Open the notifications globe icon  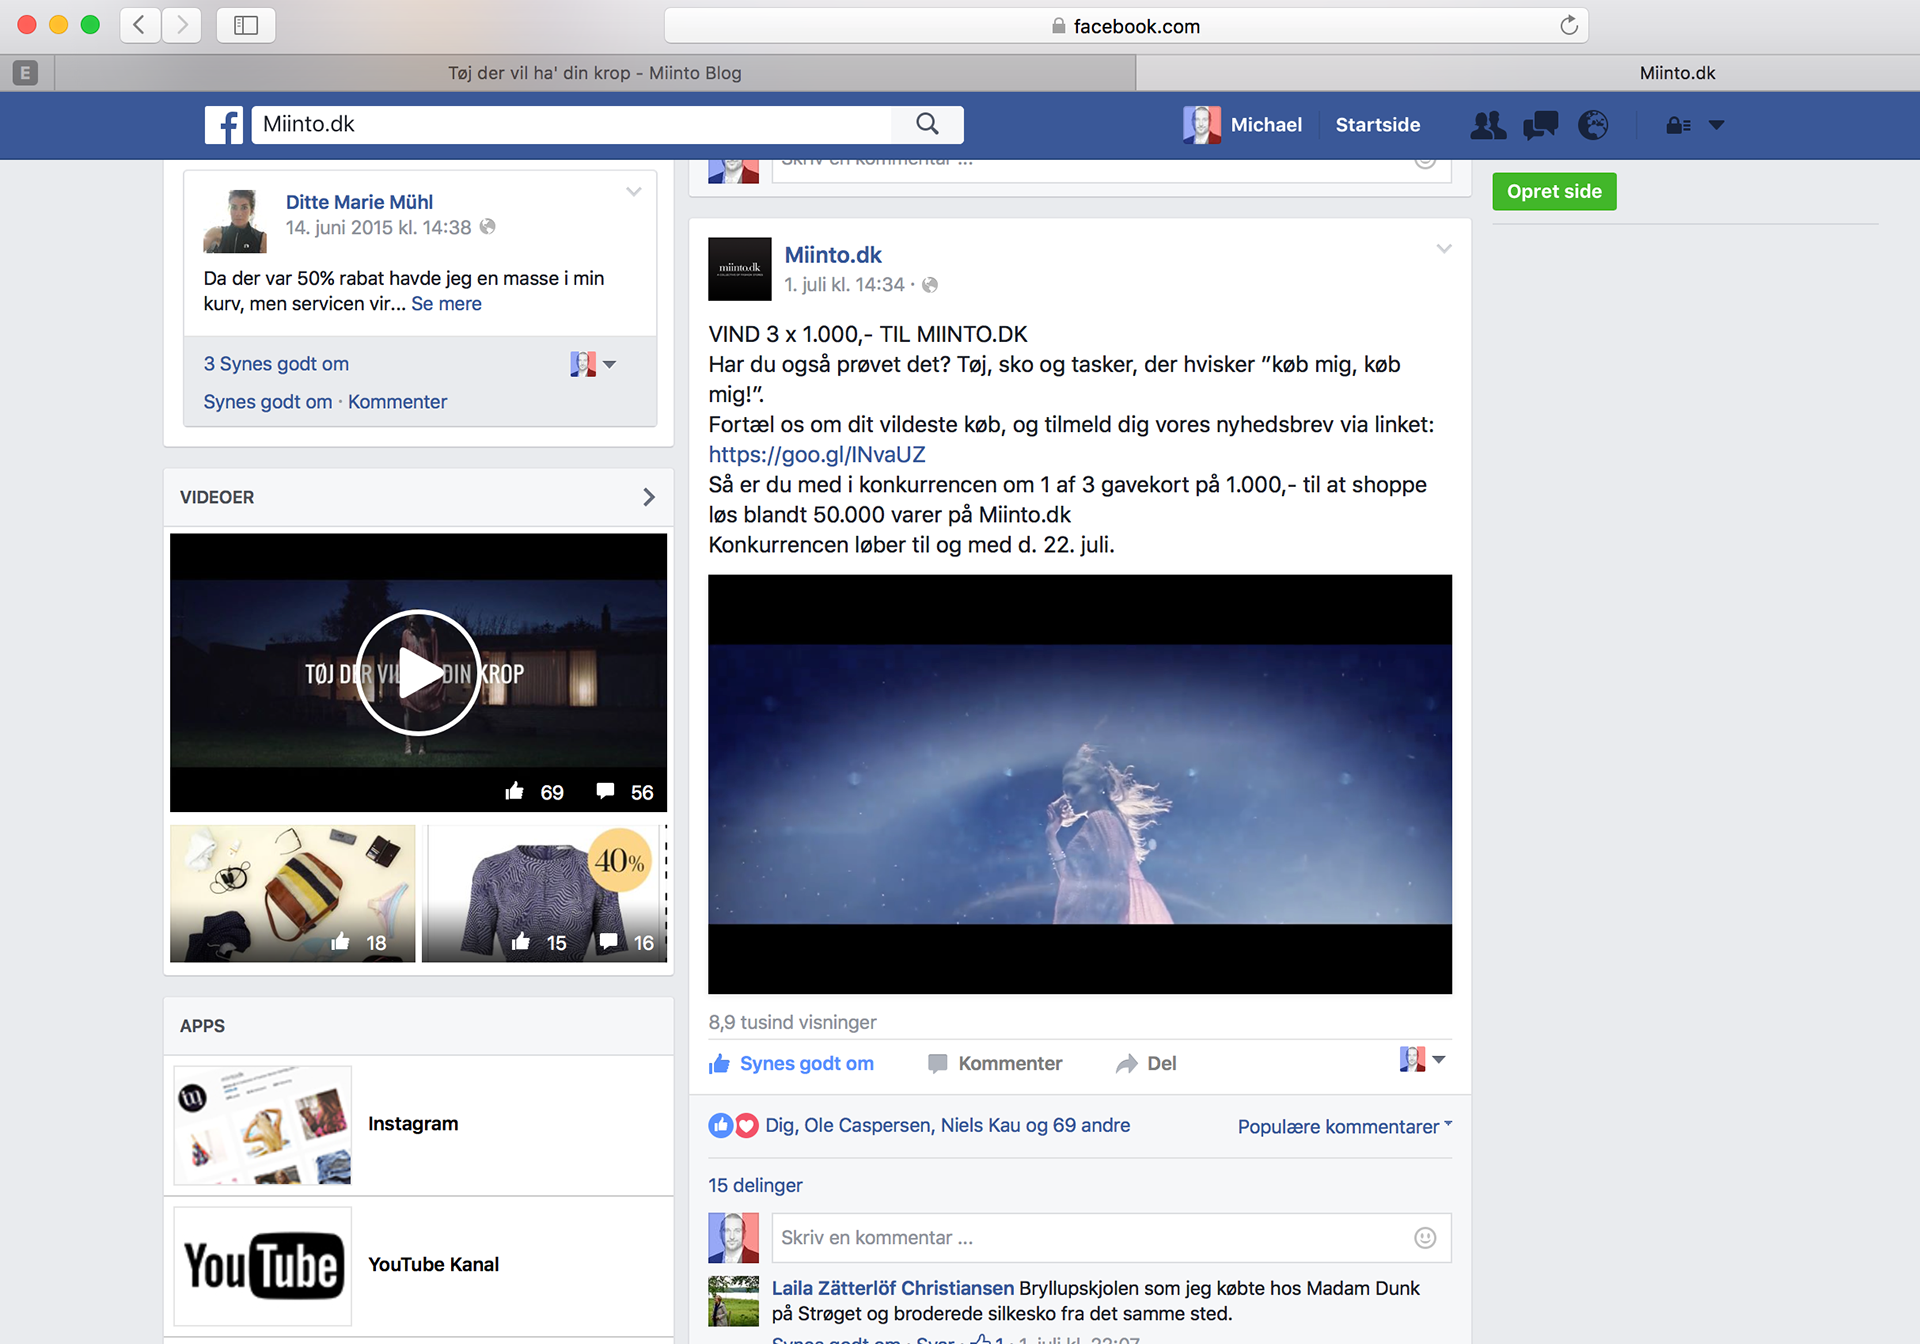click(1593, 125)
